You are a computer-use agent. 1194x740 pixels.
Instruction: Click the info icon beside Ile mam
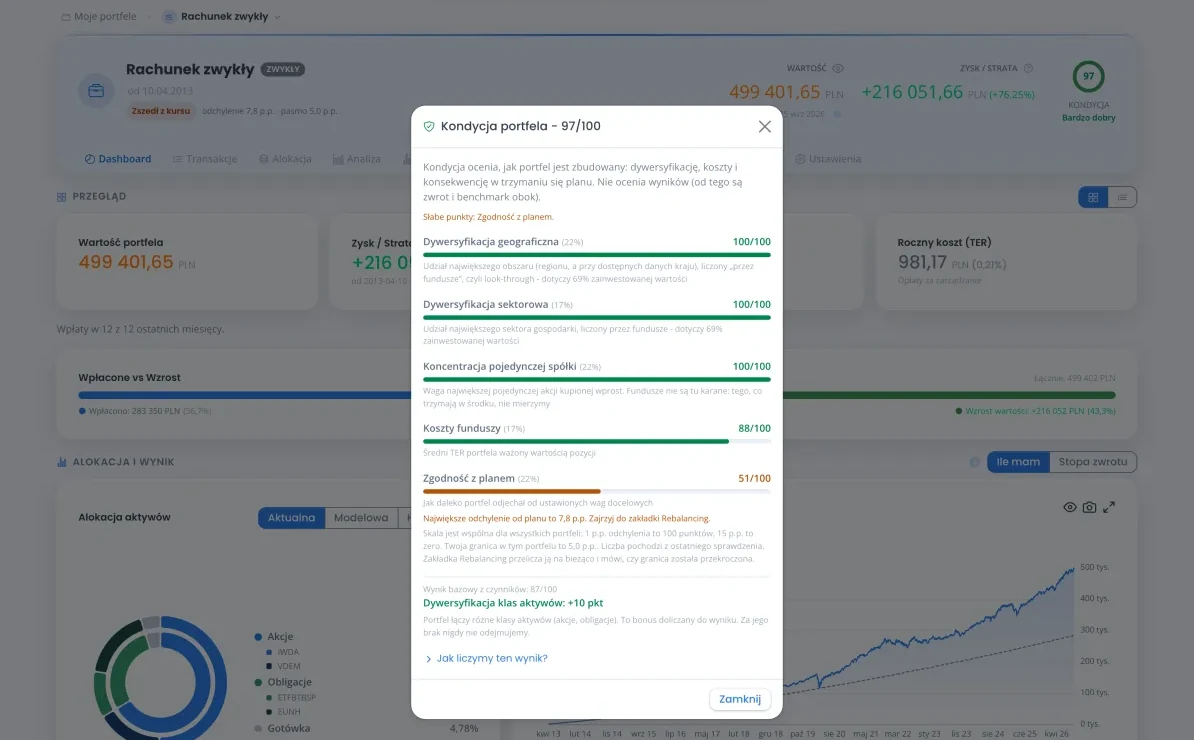pyautogui.click(x=975, y=462)
